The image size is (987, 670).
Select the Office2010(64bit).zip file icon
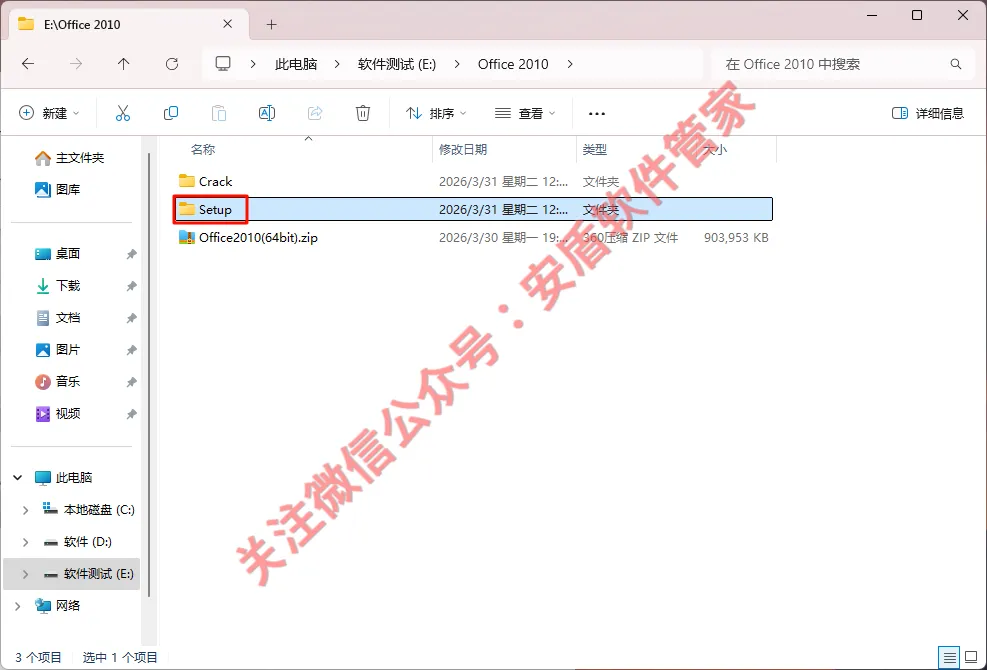(x=186, y=237)
